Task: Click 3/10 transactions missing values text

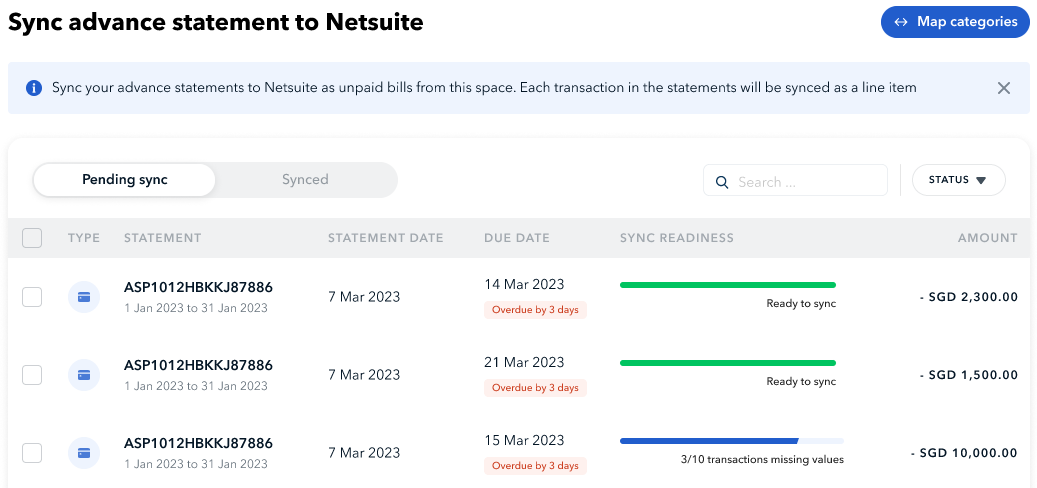Action: 762,460
